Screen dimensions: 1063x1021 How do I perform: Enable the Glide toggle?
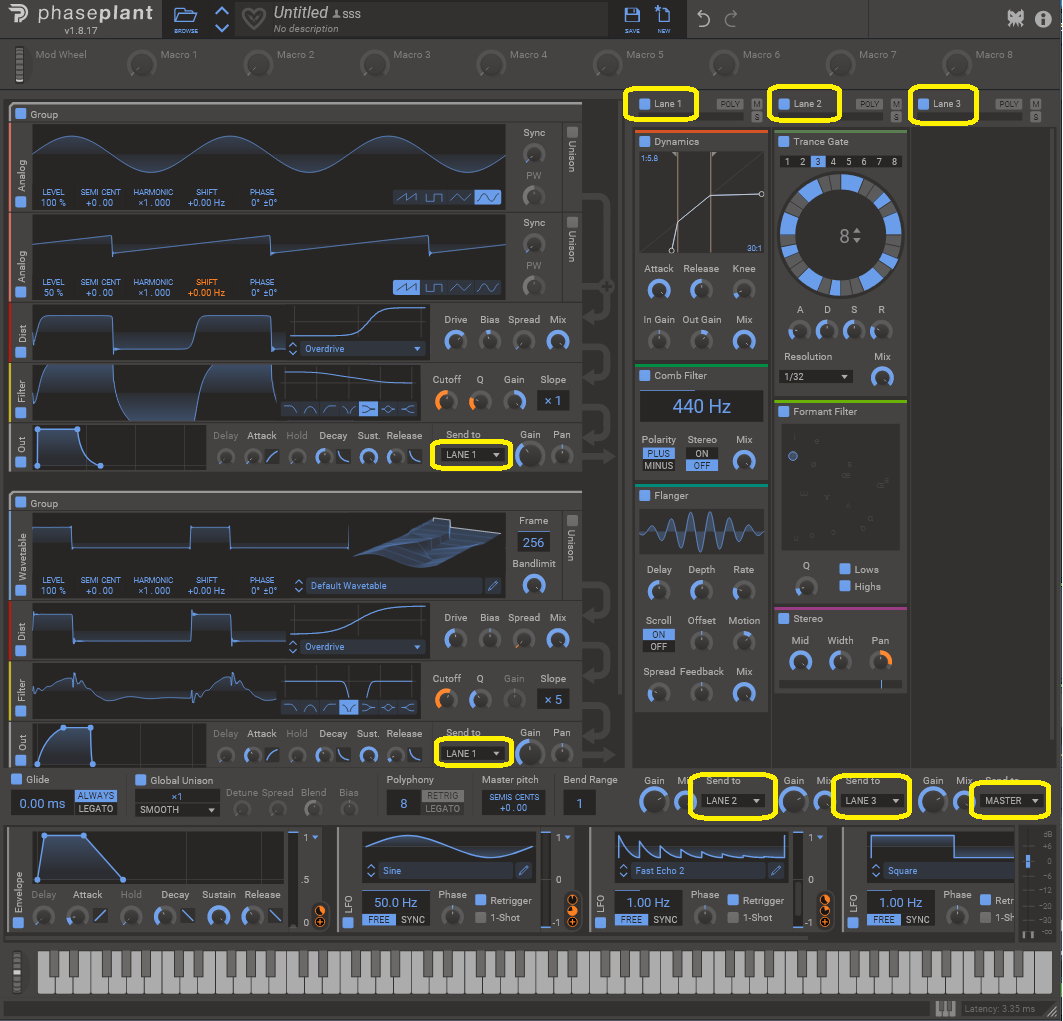(x=17, y=780)
